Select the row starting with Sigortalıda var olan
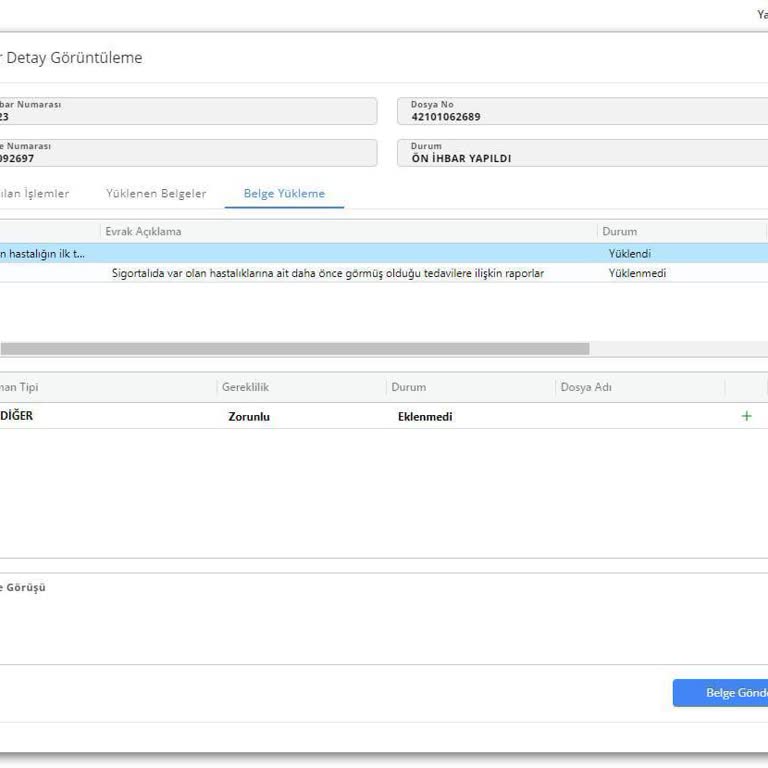768x768 pixels. pyautogui.click(x=328, y=273)
